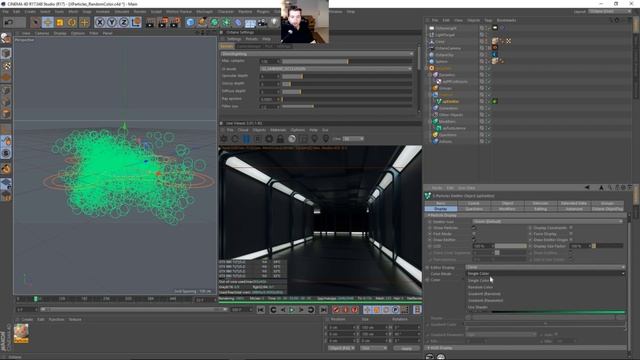Image resolution: width=640 pixels, height=360 pixels.
Task: Choose Random Color from dropdown list
Action: pos(480,287)
